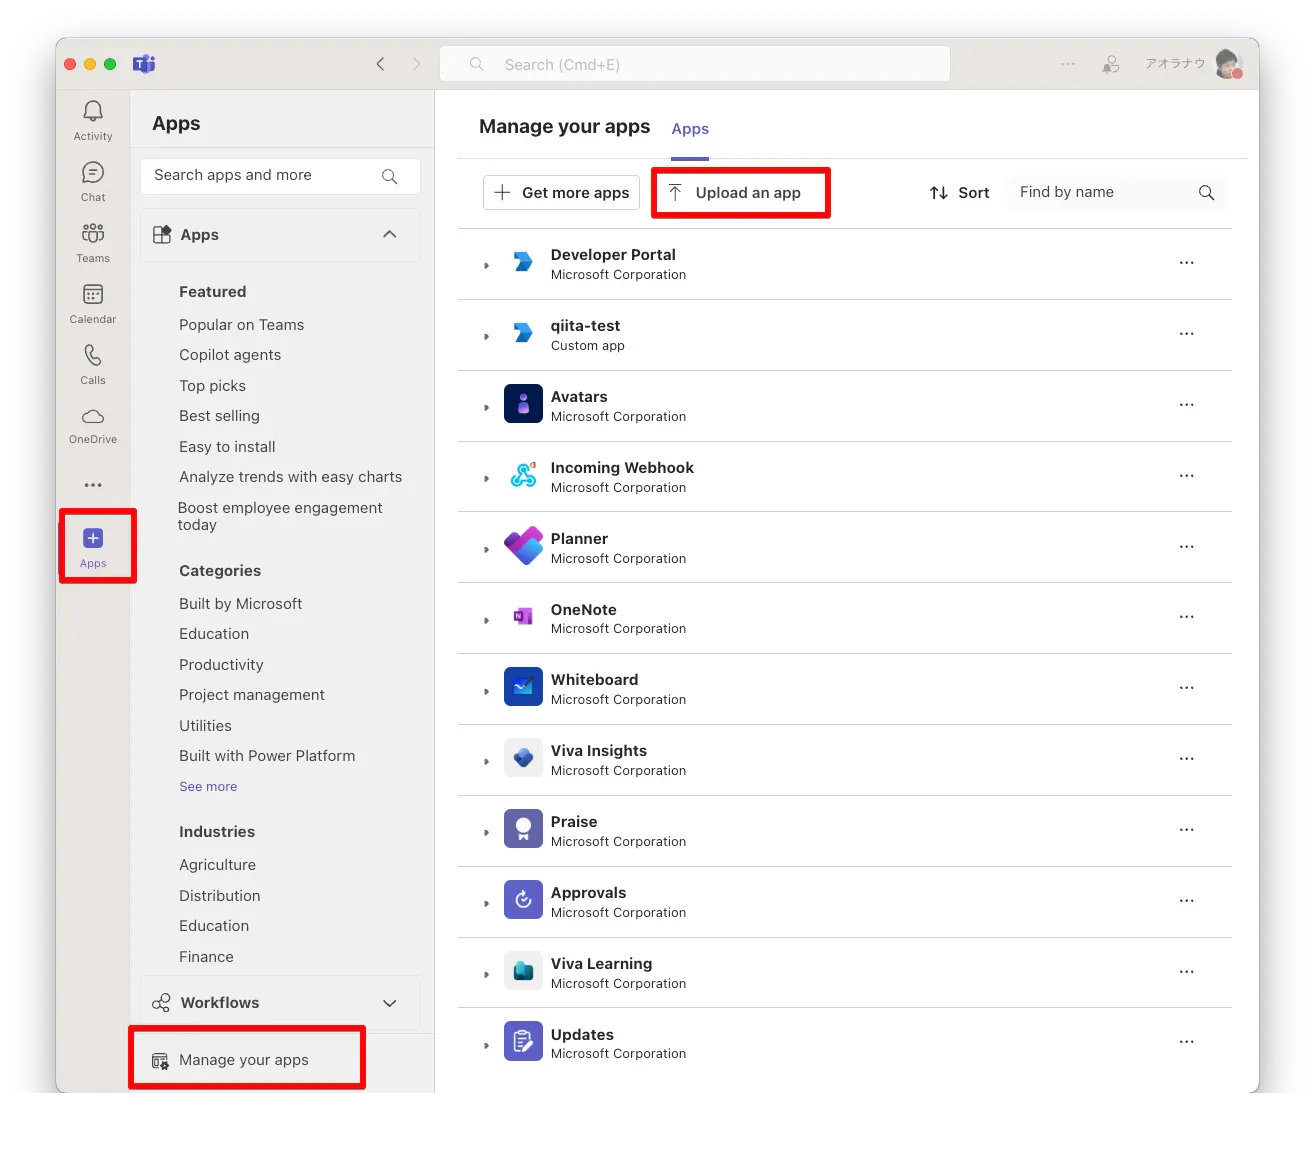Expand the Incoming Webhook row arrow
This screenshot has width=1315, height=1167.
[x=487, y=479]
